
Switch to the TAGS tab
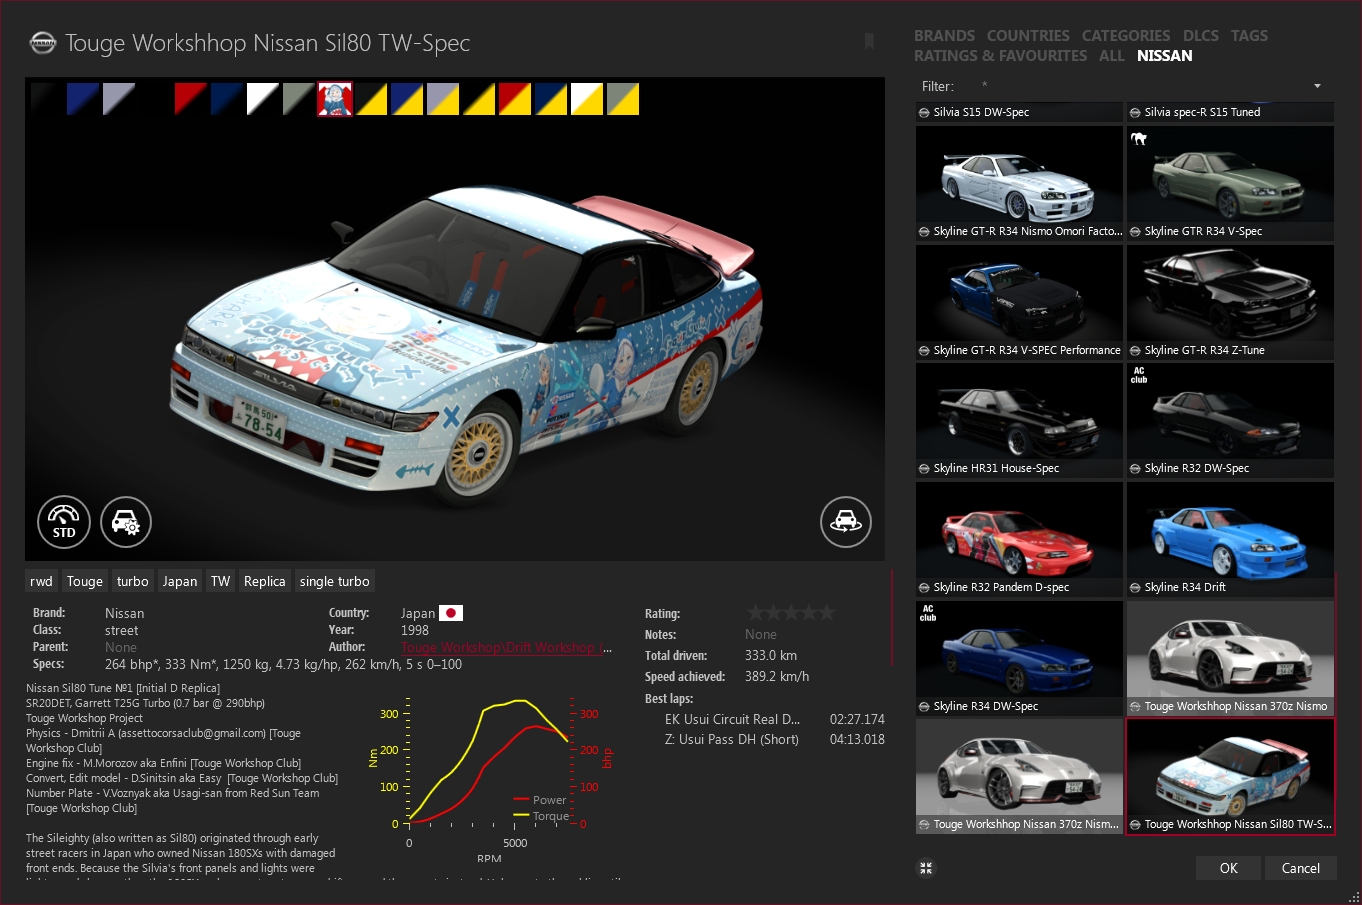click(x=1249, y=35)
